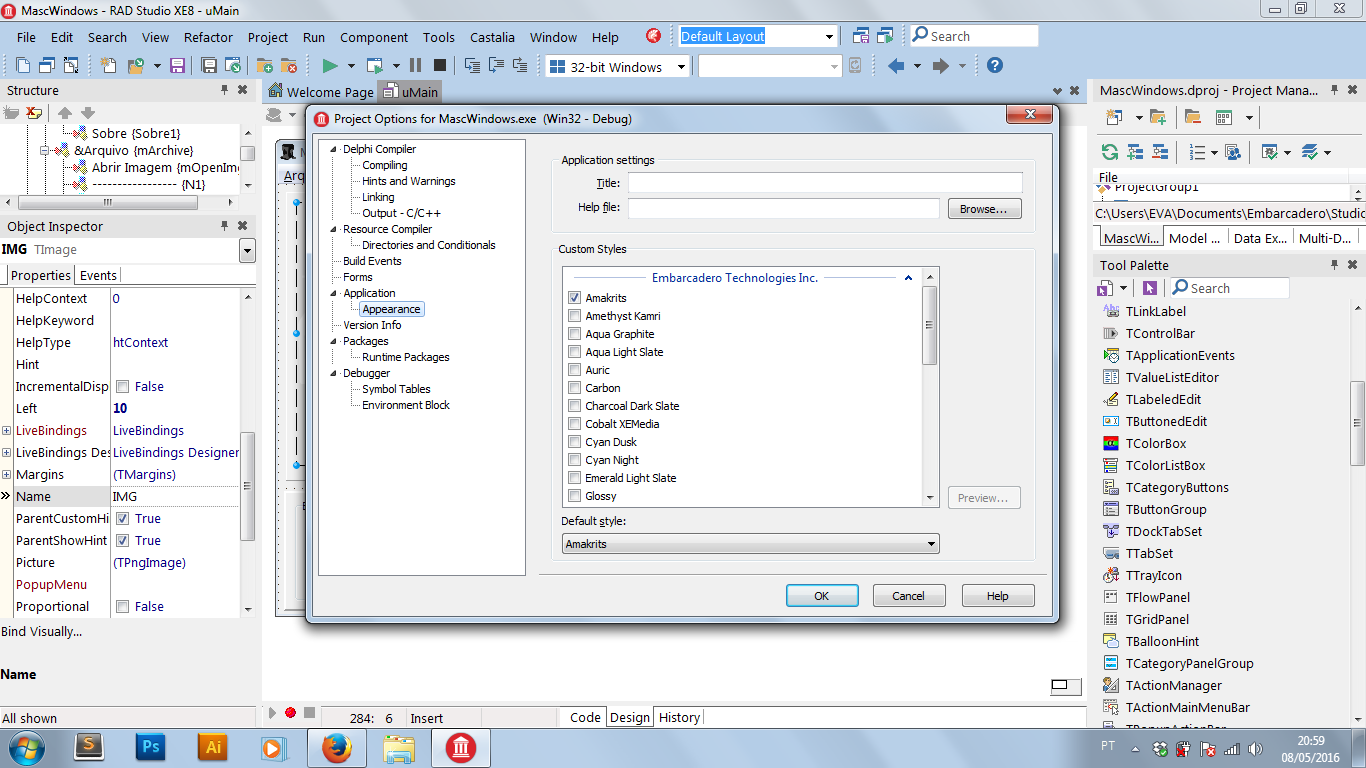Open the Castalia menu
This screenshot has height=768, width=1366.
[492, 37]
